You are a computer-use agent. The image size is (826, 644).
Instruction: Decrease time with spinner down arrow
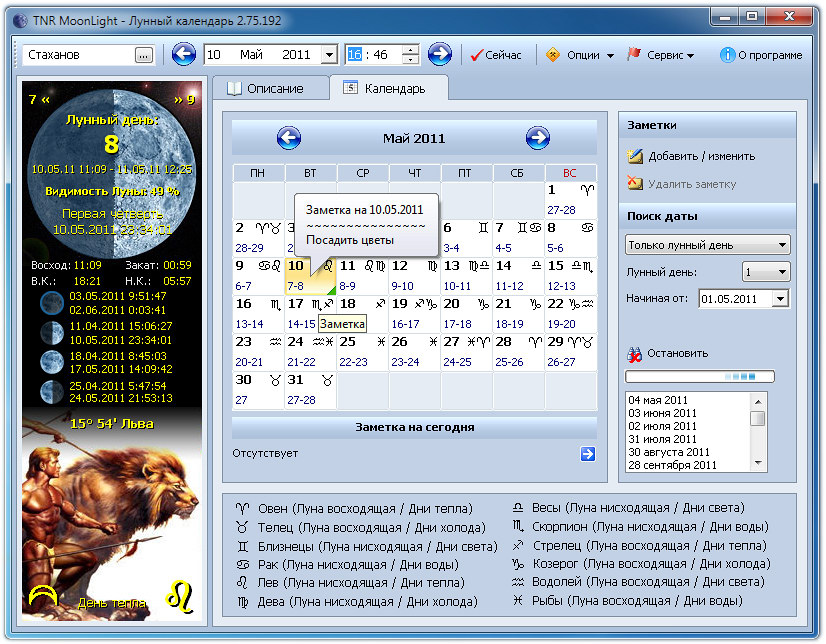[x=410, y=60]
